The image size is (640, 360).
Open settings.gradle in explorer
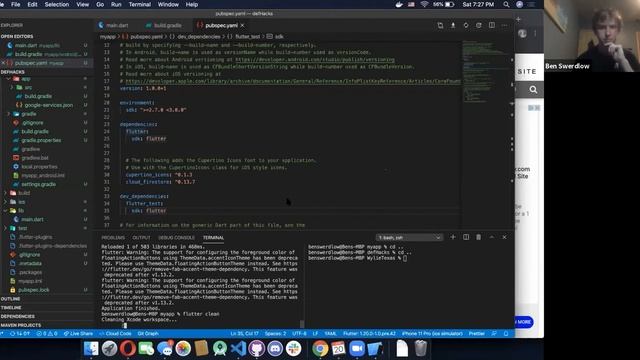[38, 184]
